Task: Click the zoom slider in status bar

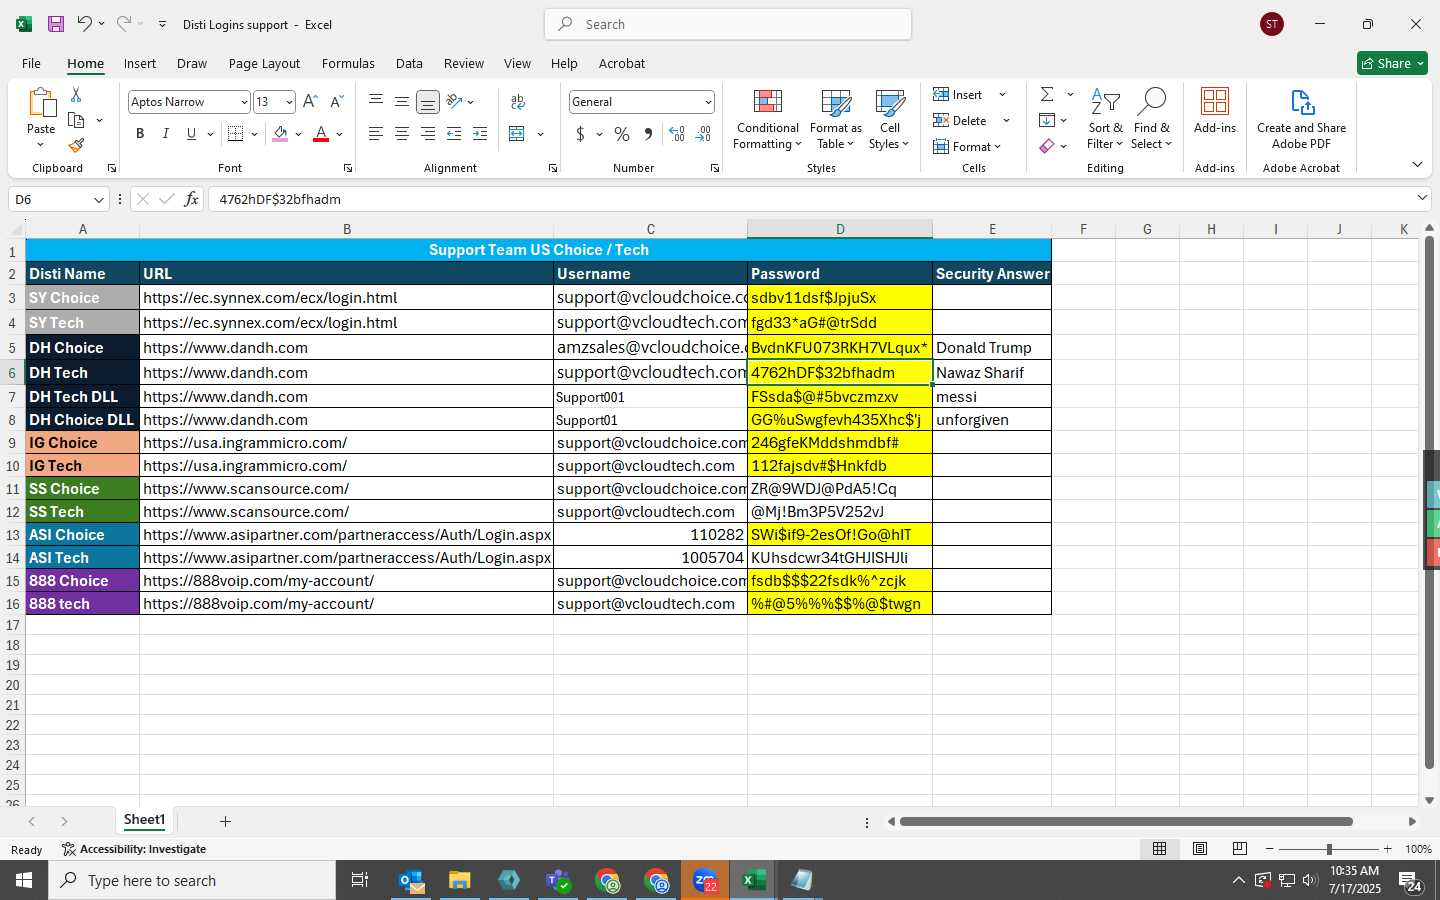Action: tap(1329, 849)
